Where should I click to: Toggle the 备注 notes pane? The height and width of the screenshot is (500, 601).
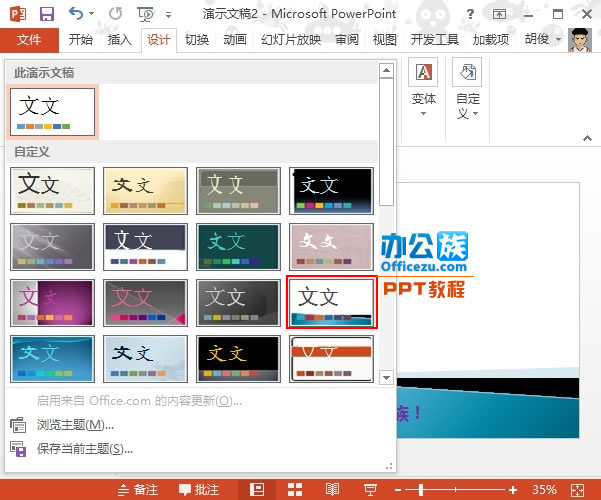point(138,490)
